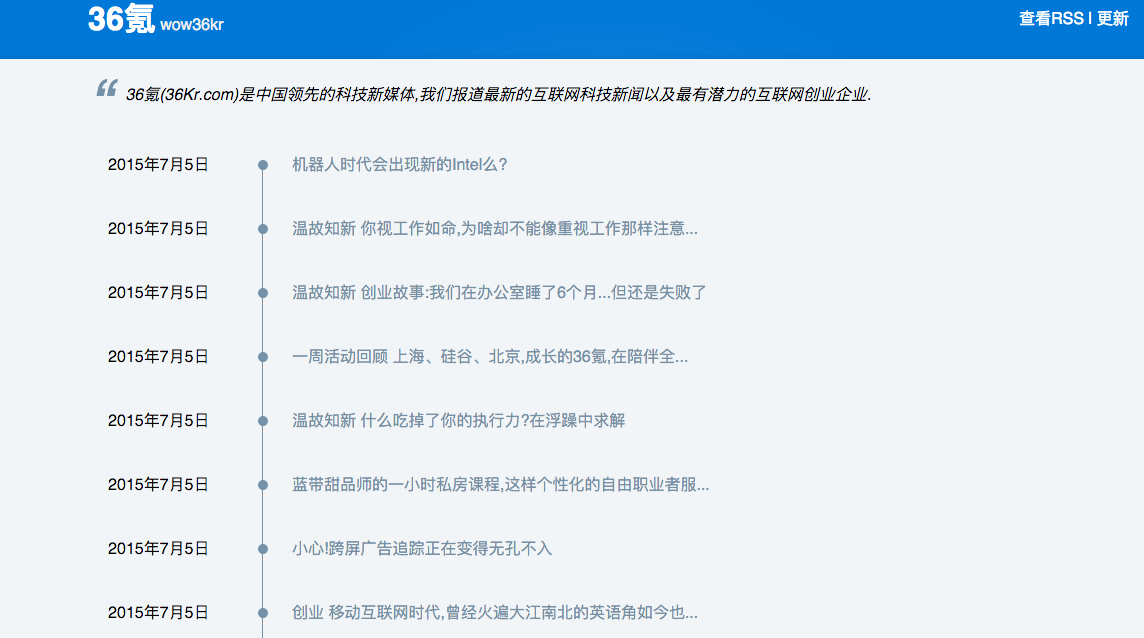Viewport: 1144px width, 638px height.
Task: Open the wow36kr account name
Action: pyautogui.click(x=192, y=25)
